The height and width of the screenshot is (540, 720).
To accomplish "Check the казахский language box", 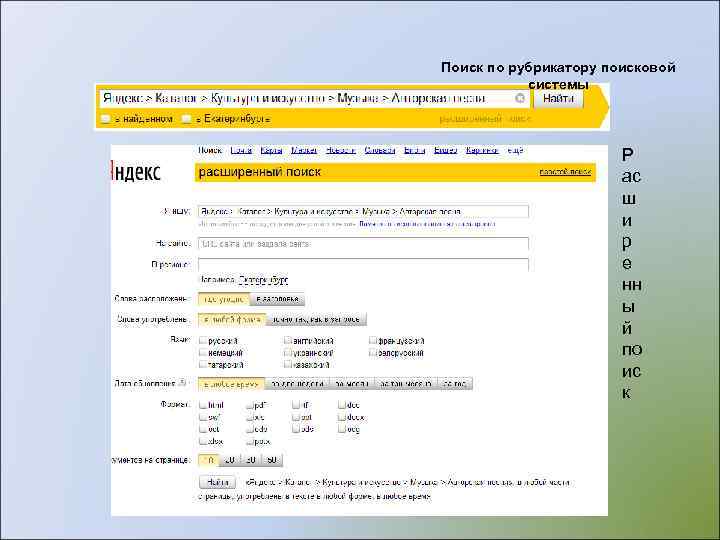I will pos(287,364).
